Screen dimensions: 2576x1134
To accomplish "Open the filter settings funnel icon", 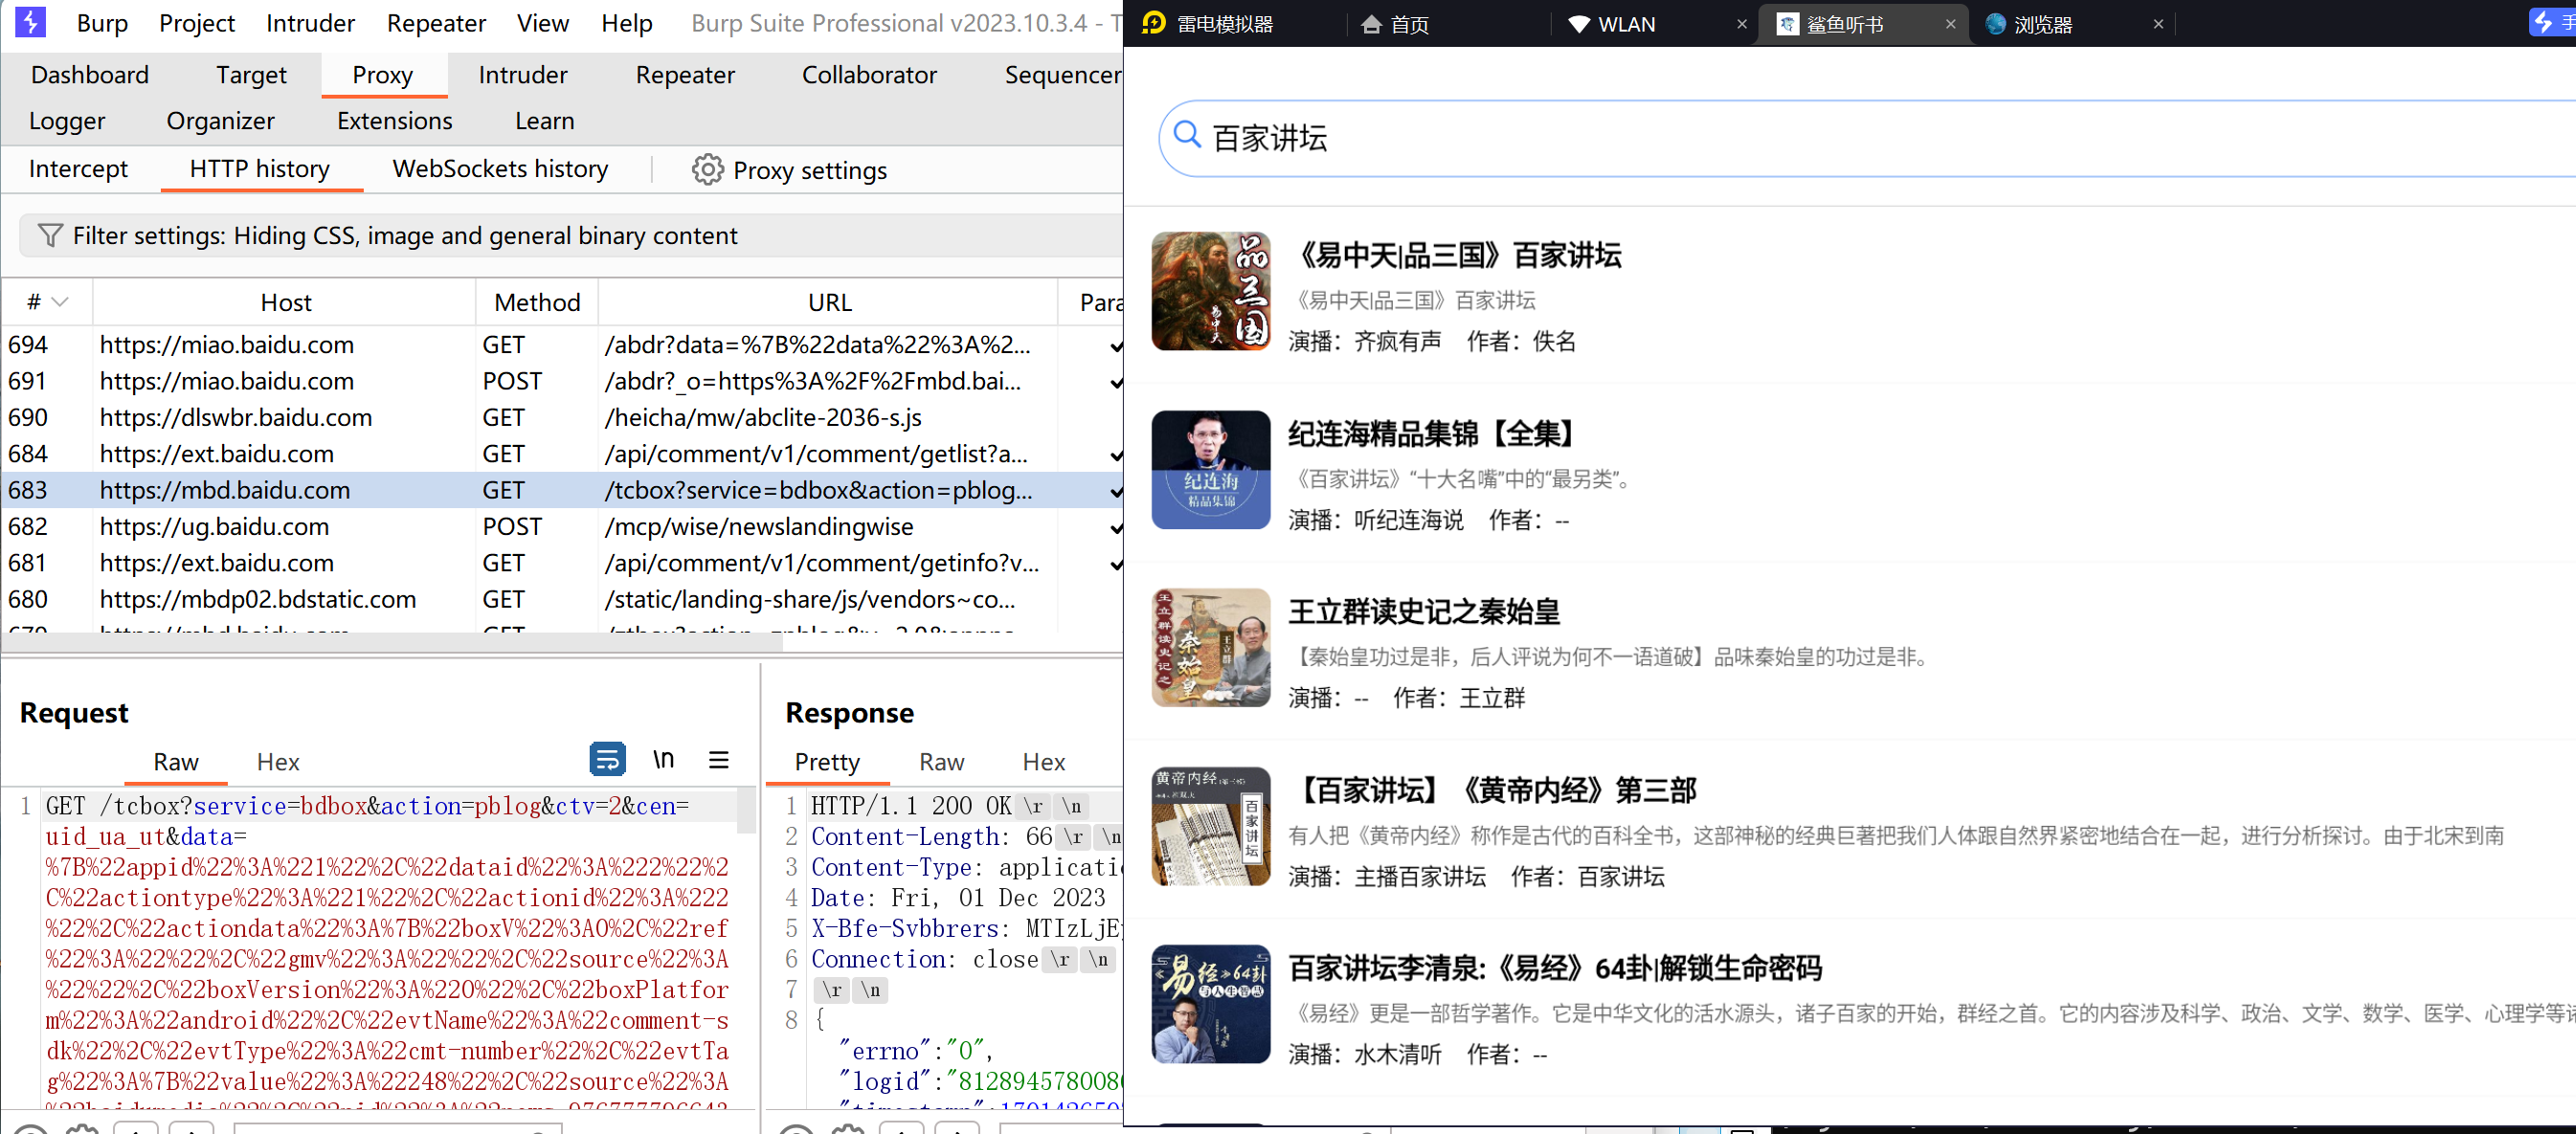I will click(50, 235).
